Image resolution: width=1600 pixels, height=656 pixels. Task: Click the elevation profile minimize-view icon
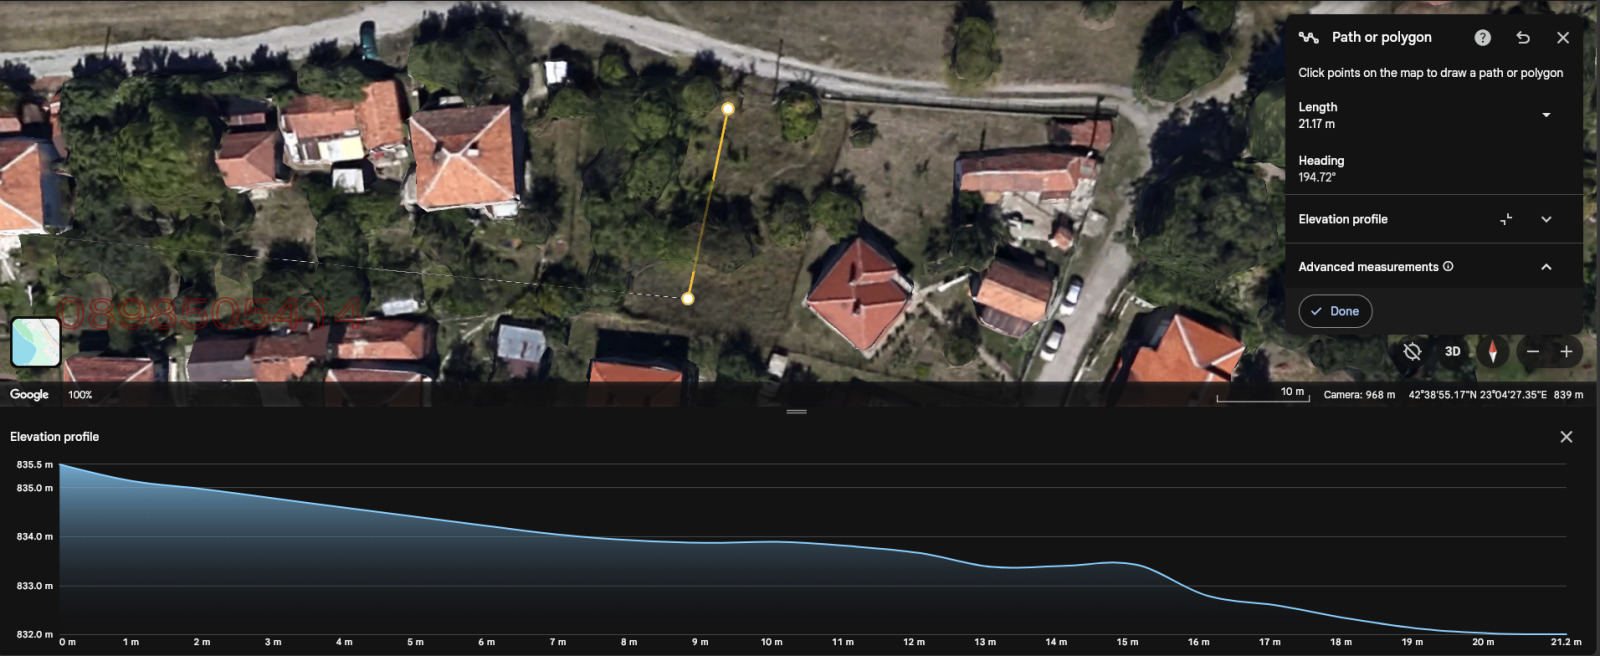pyautogui.click(x=1506, y=219)
